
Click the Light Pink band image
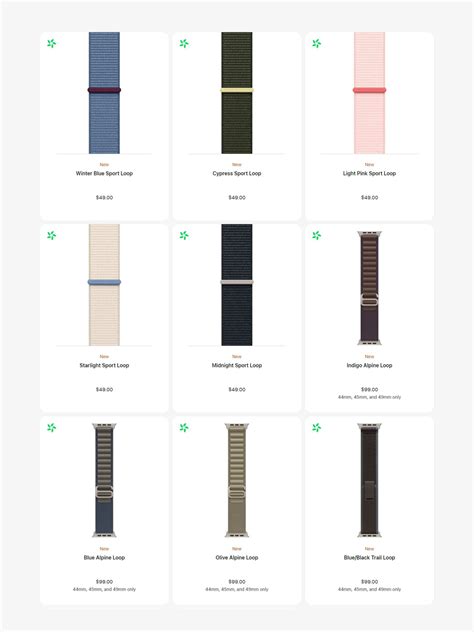click(x=370, y=93)
